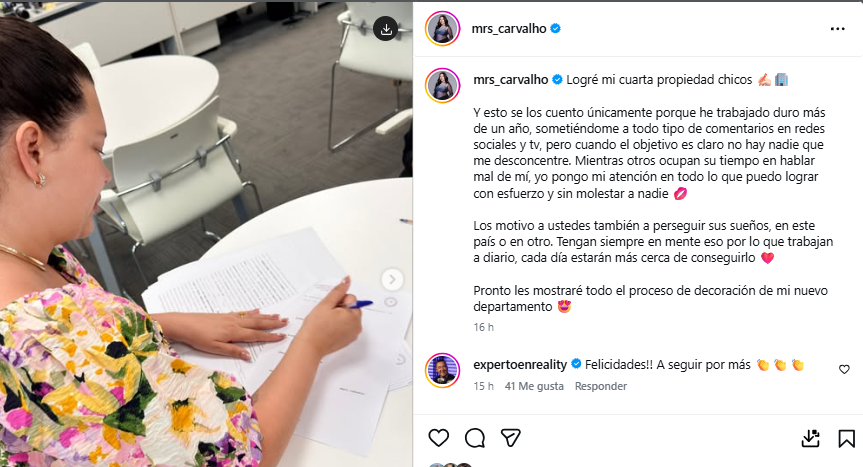Download image using the dark overlay button
The width and height of the screenshot is (863, 467).
386,29
